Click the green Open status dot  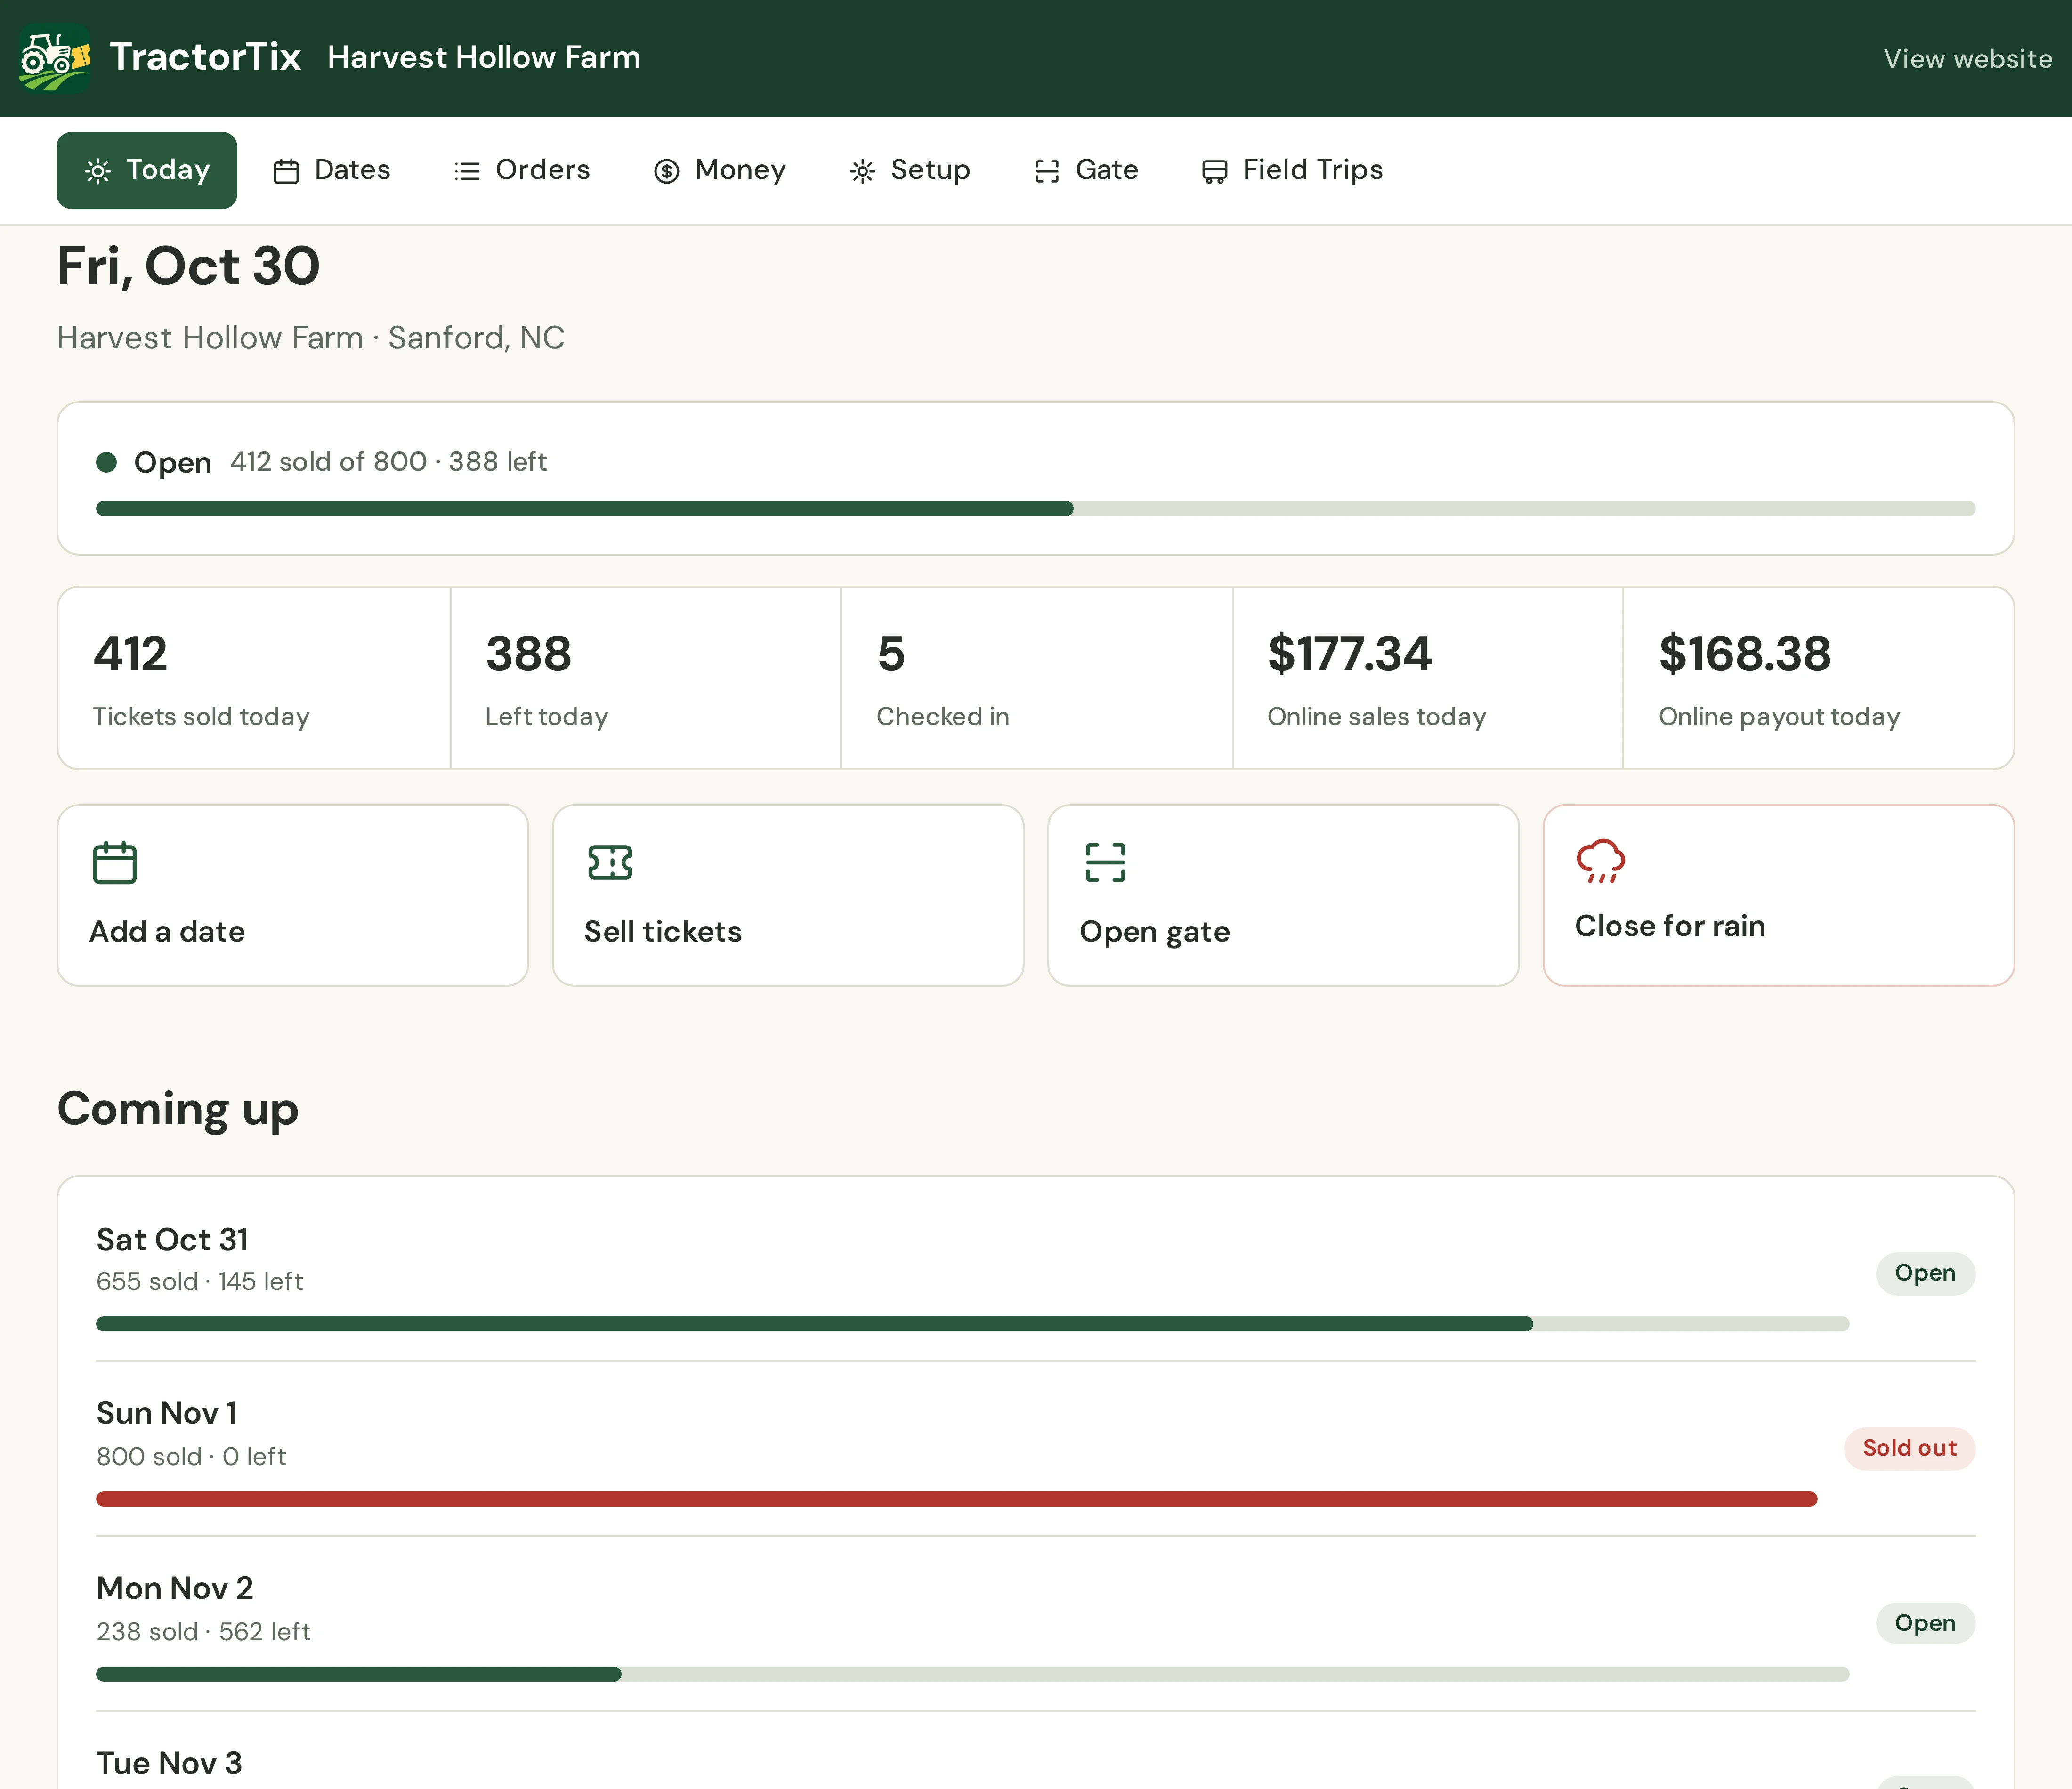click(107, 462)
